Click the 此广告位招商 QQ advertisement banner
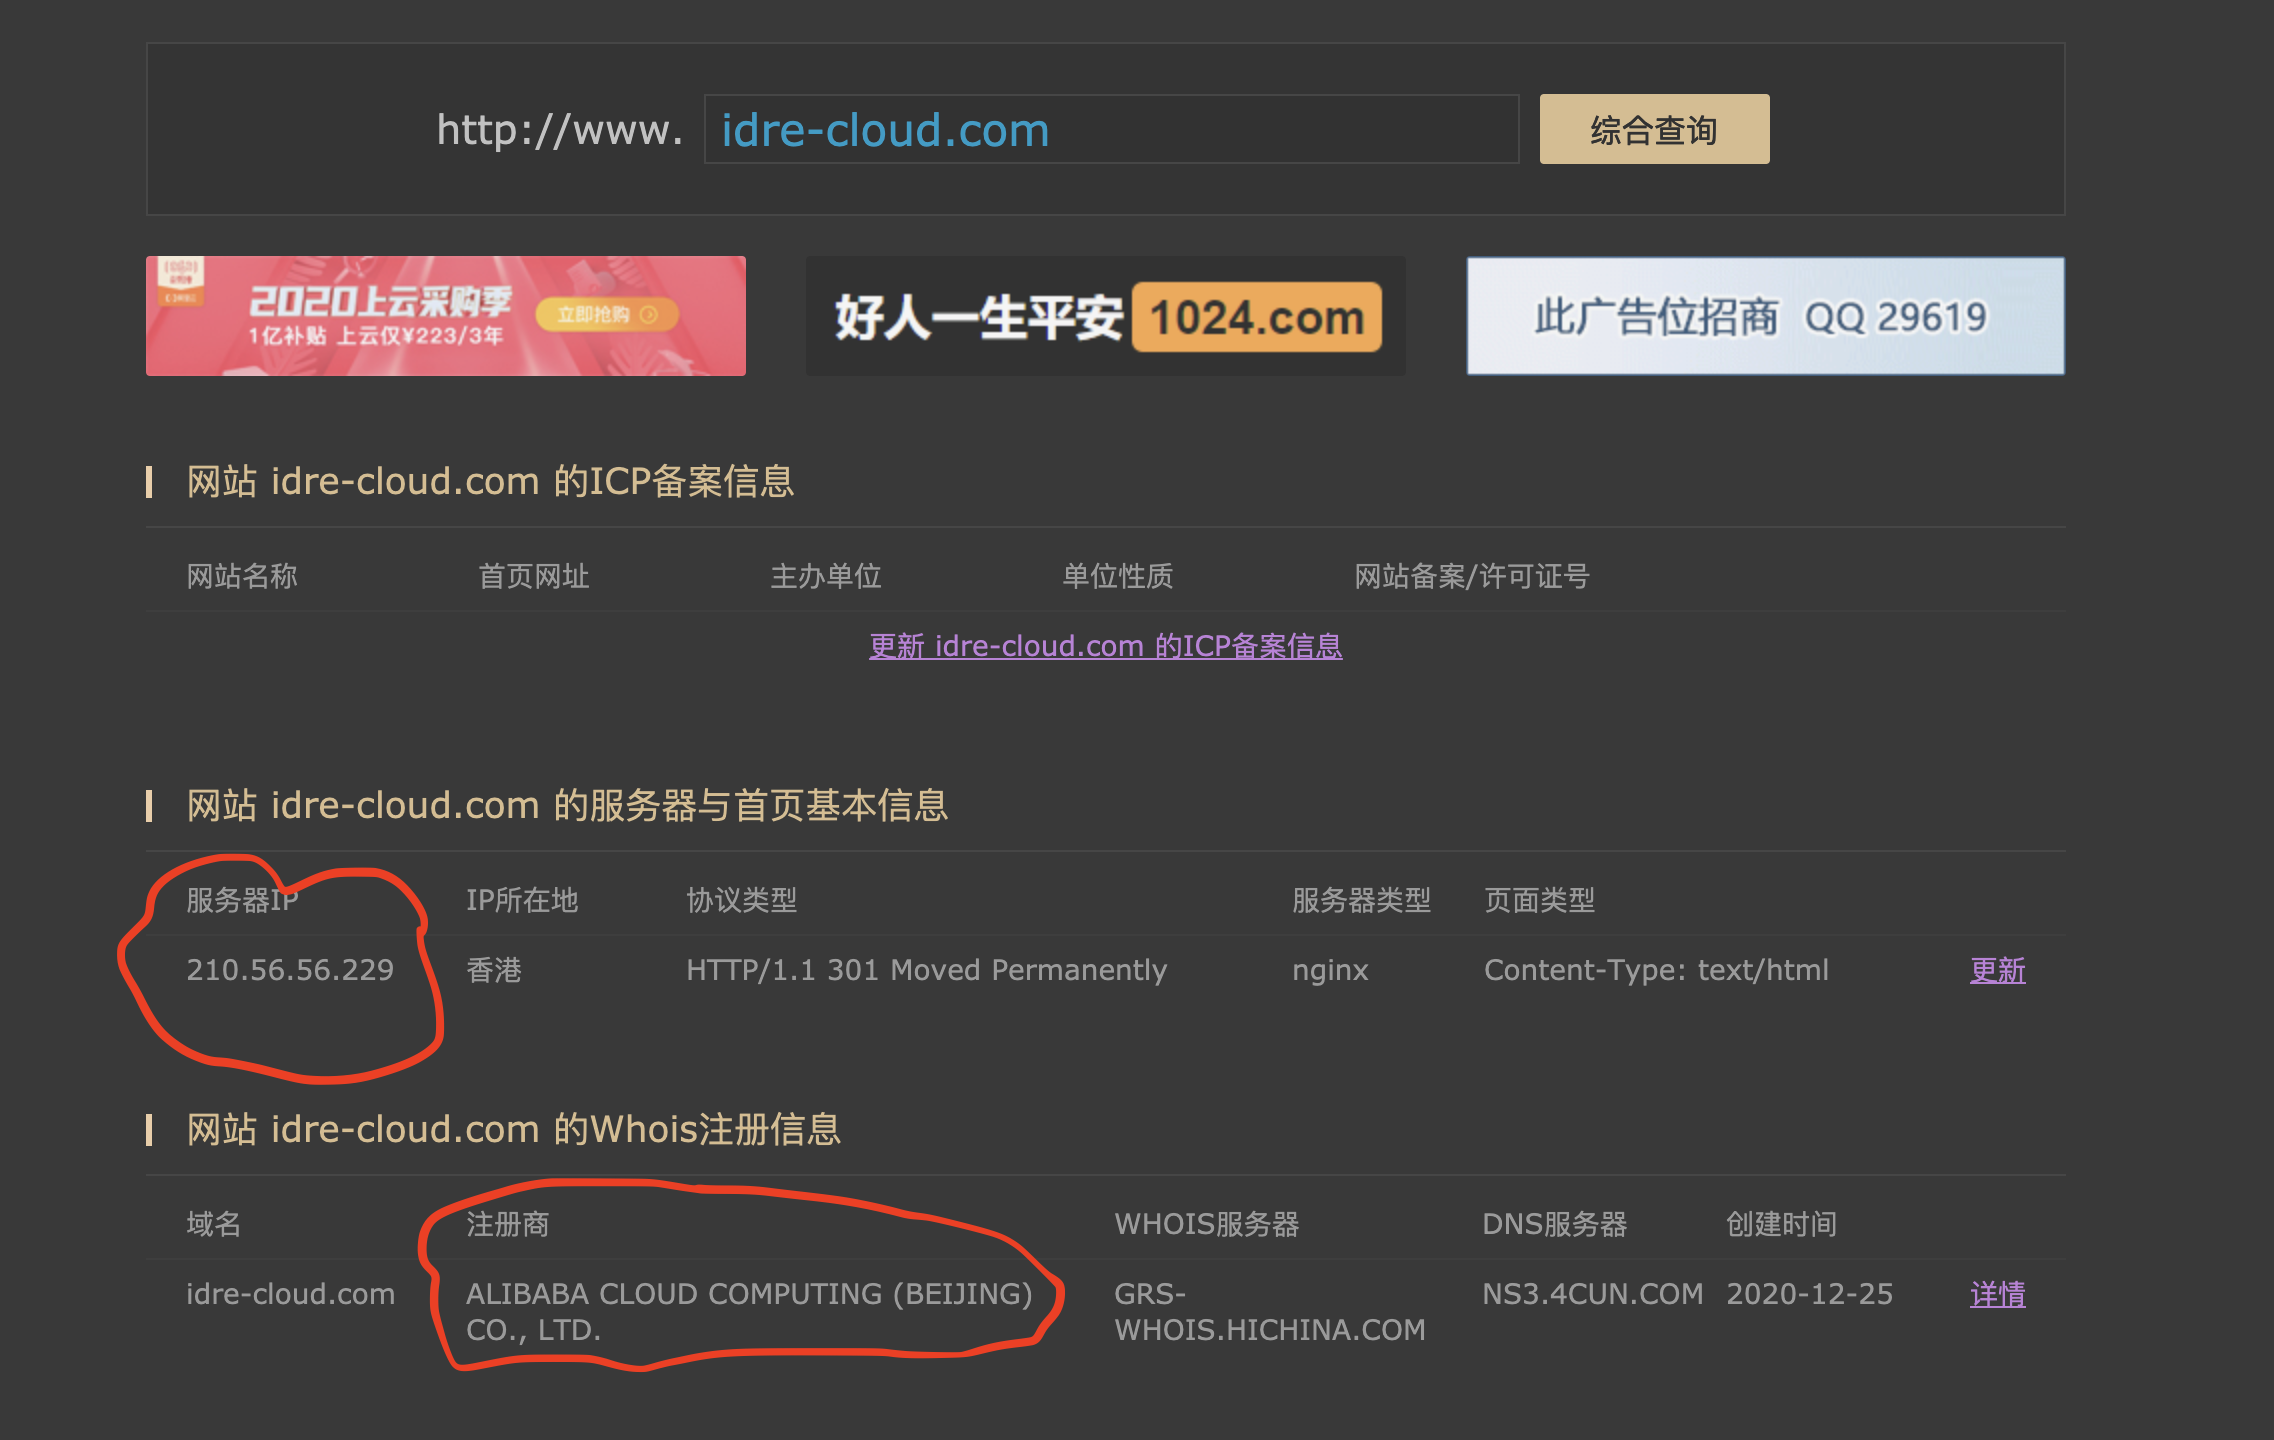 [1765, 316]
